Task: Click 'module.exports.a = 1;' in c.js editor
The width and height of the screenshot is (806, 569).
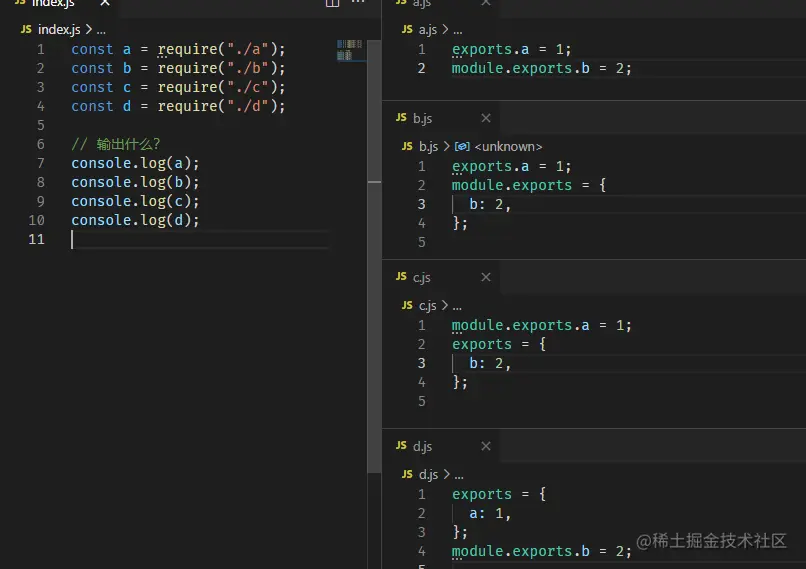Action: coord(542,326)
